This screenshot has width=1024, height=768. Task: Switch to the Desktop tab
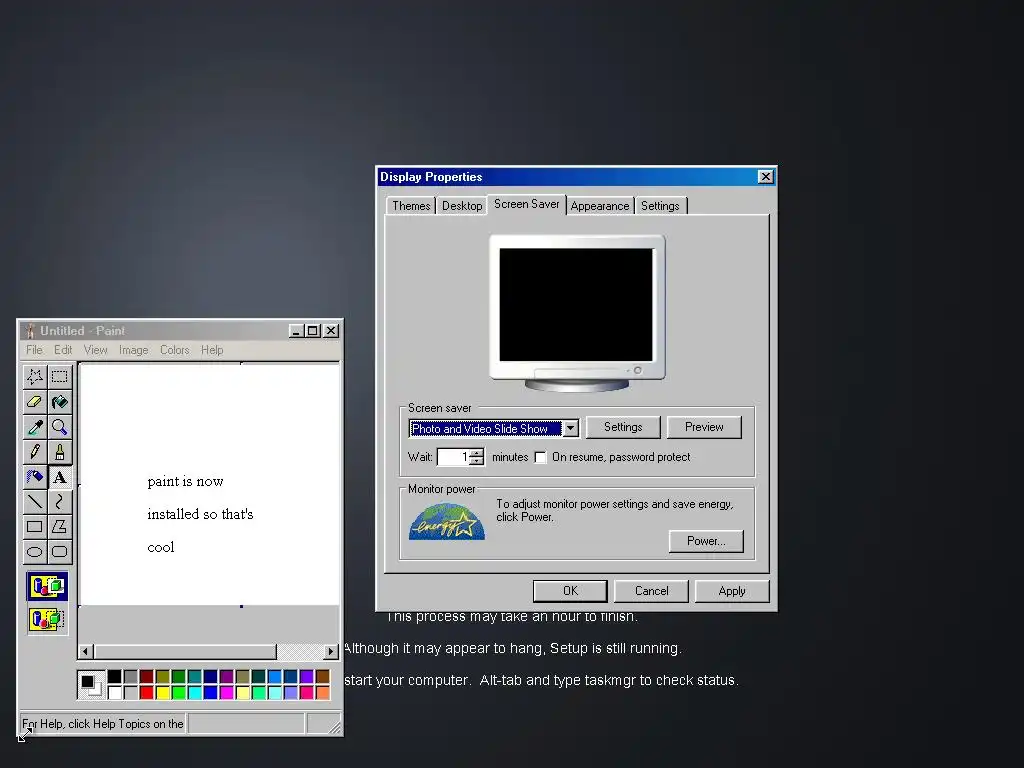[462, 206]
